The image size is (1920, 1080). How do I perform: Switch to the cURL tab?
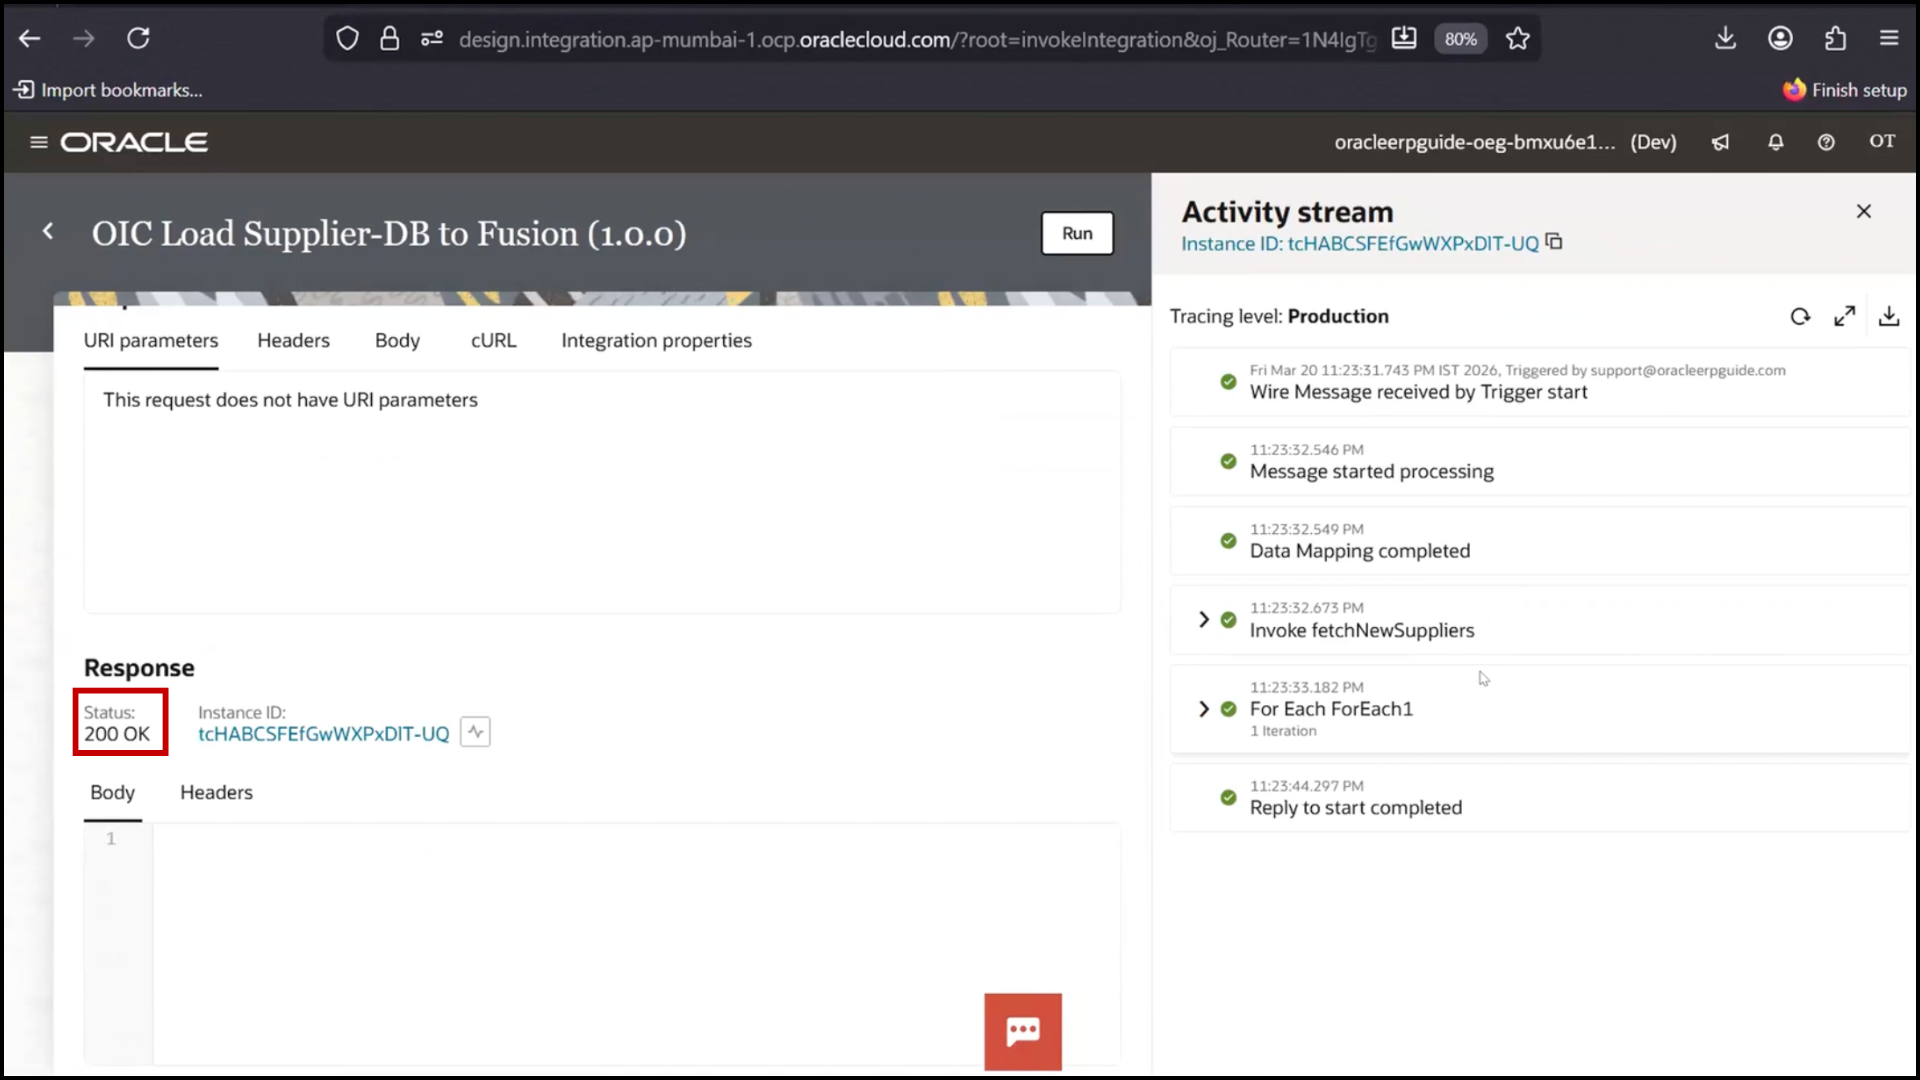pos(493,340)
